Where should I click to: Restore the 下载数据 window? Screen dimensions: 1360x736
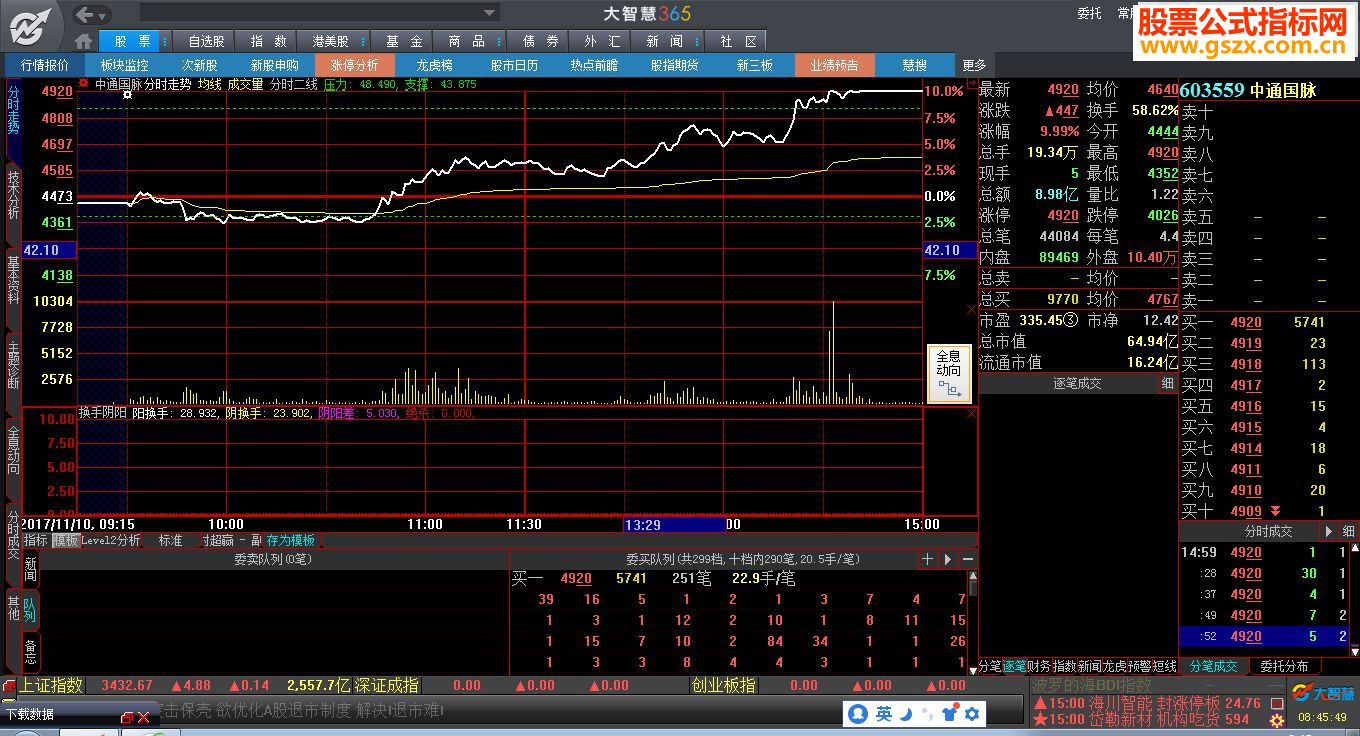[x=127, y=716]
